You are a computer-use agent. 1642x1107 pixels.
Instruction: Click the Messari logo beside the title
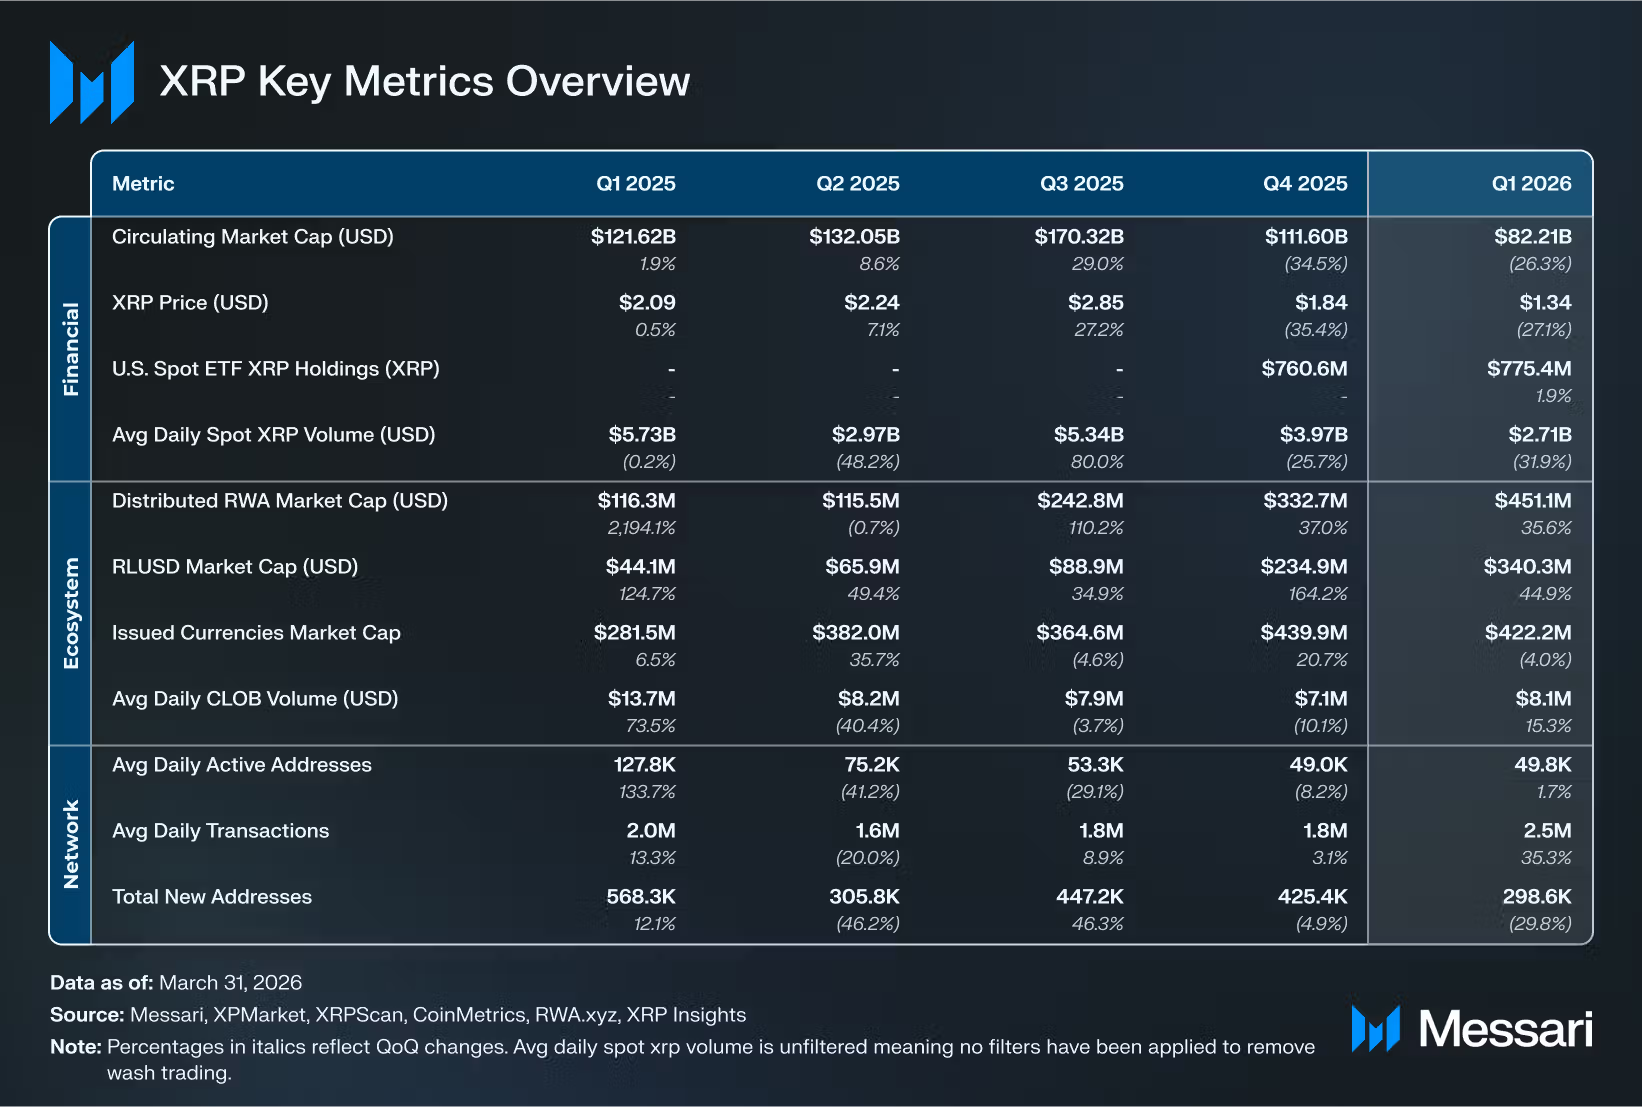point(92,82)
